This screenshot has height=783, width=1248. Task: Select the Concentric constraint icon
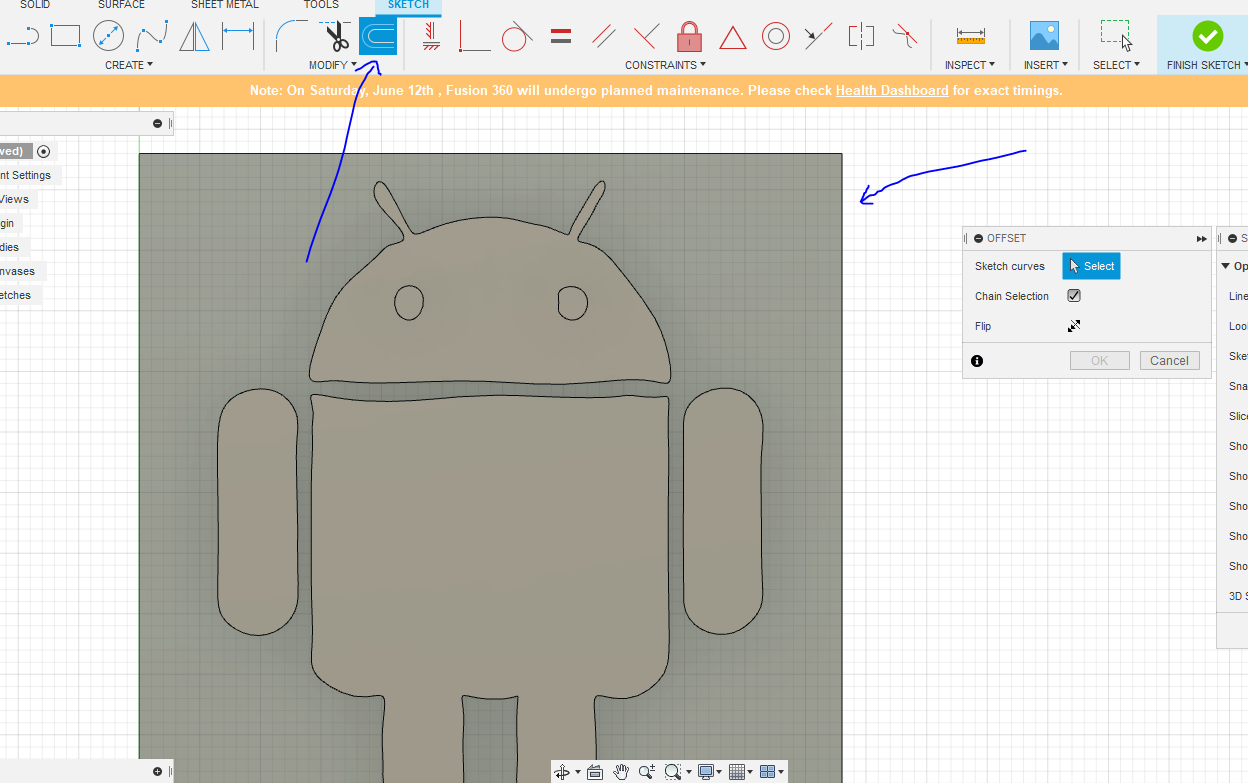pos(775,37)
